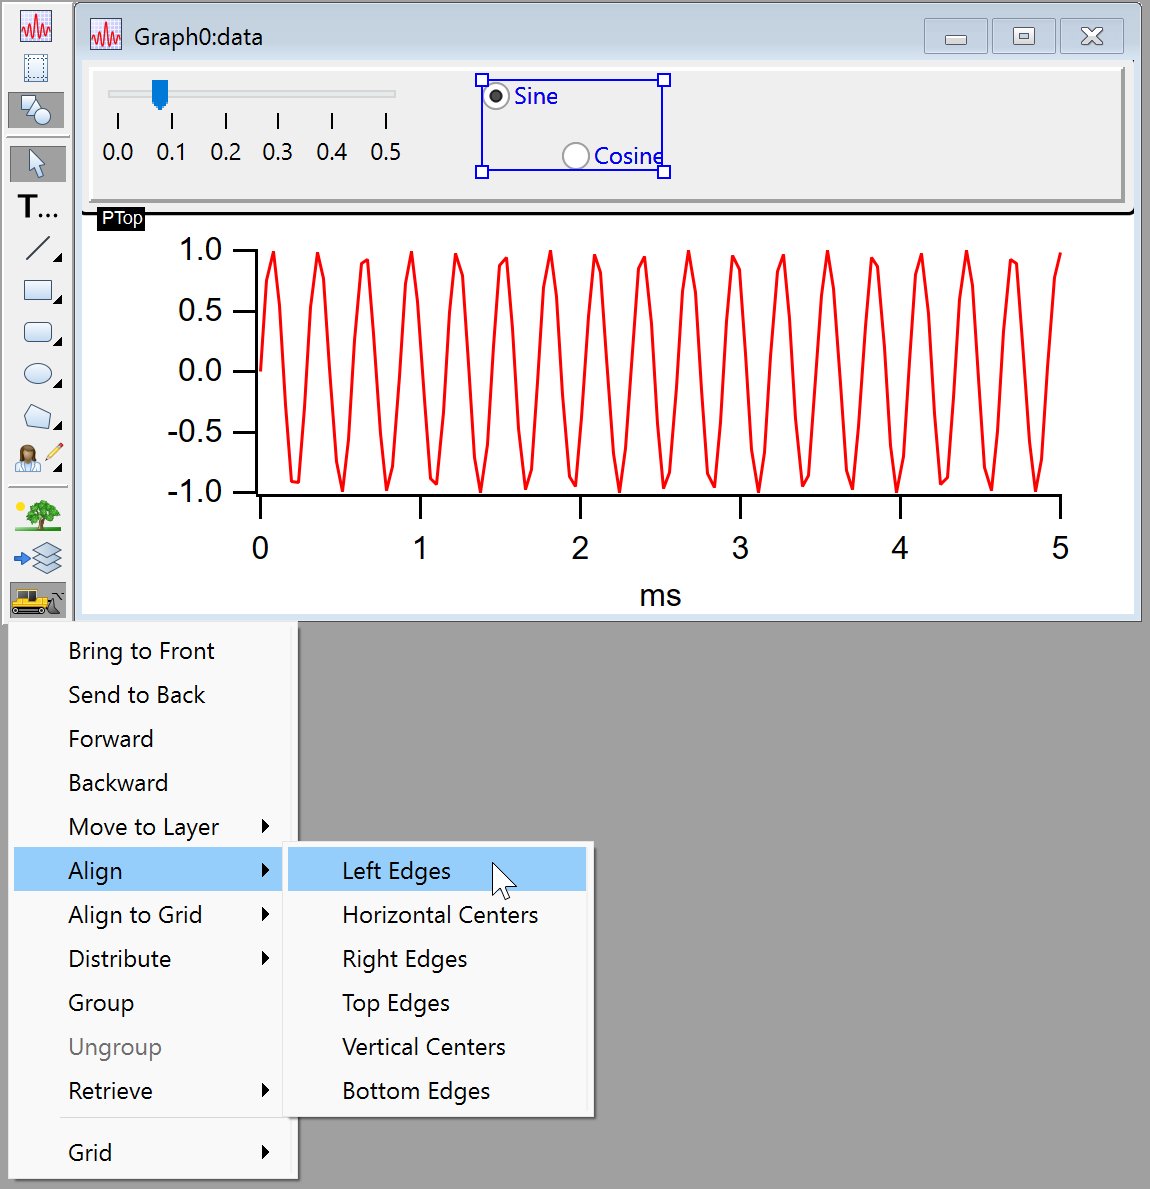Click Group in the context menu

click(101, 1003)
